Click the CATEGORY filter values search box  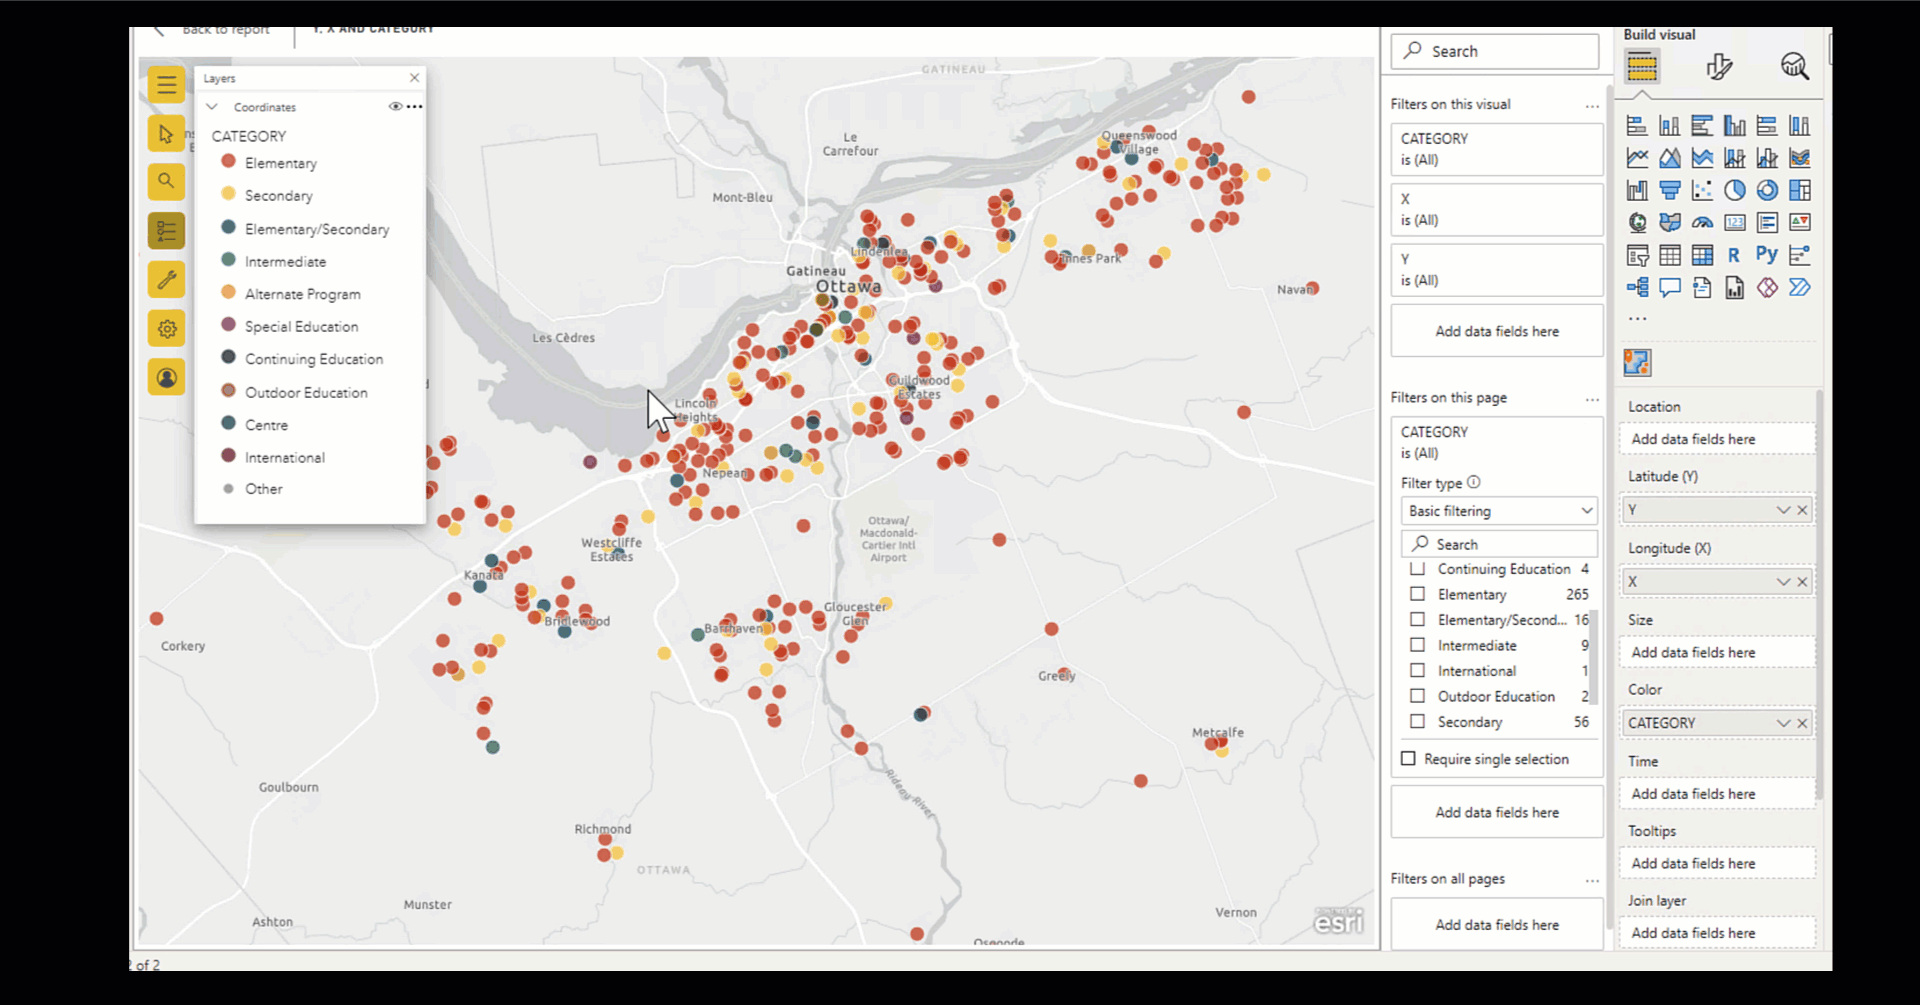click(1498, 544)
